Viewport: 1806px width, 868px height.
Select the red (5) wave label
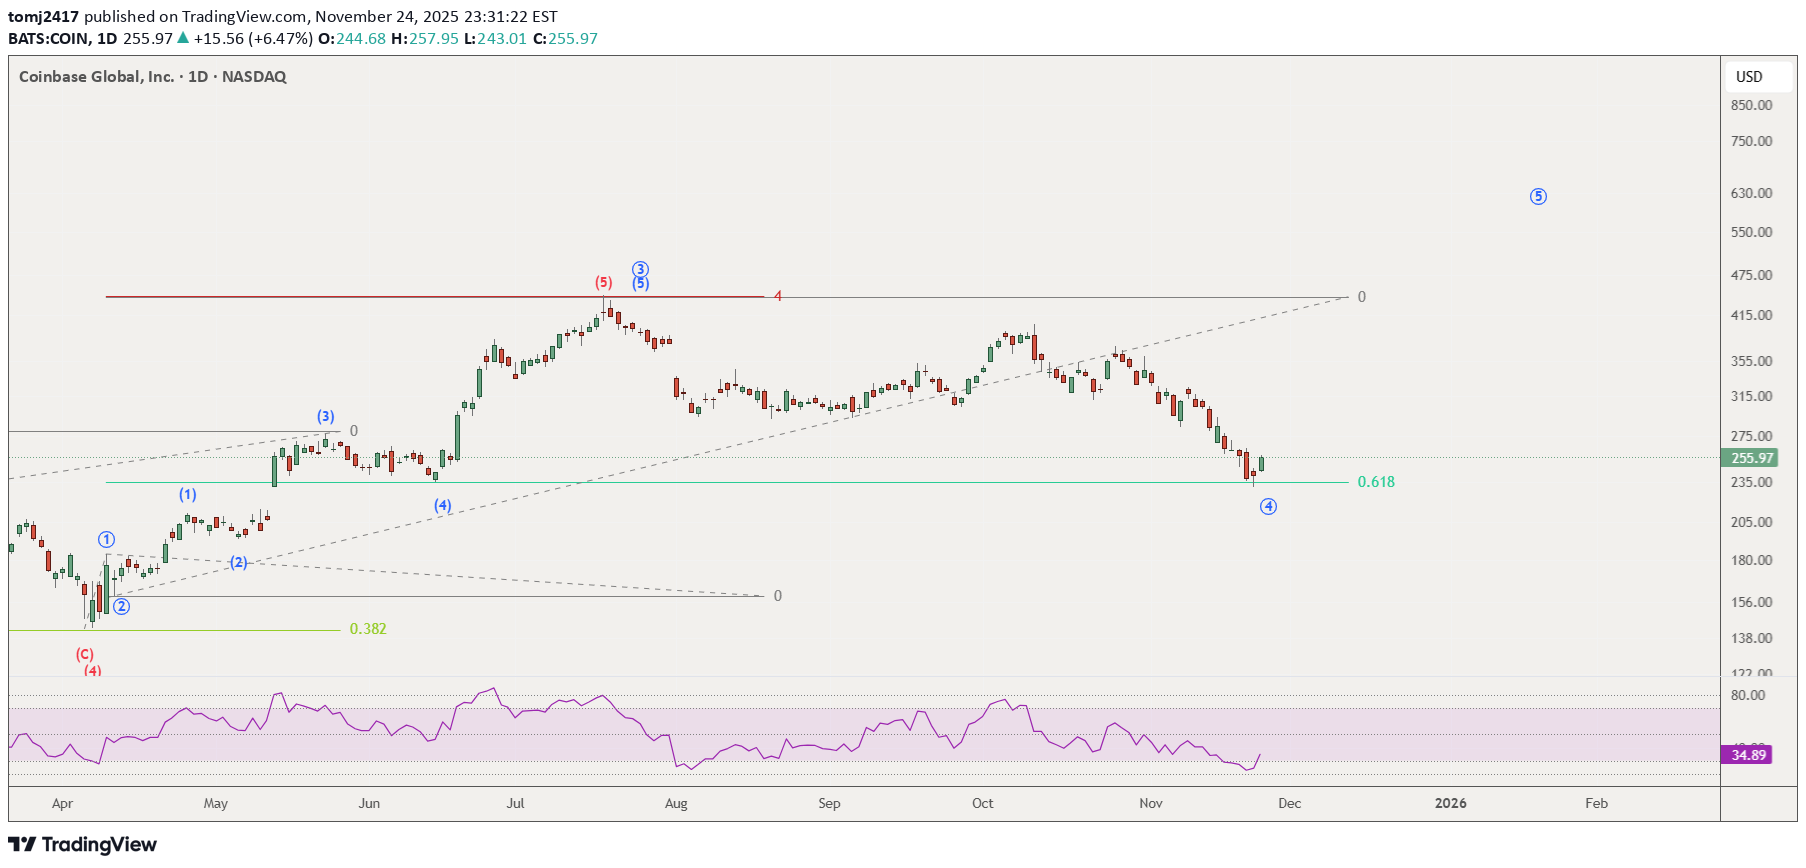pyautogui.click(x=604, y=283)
